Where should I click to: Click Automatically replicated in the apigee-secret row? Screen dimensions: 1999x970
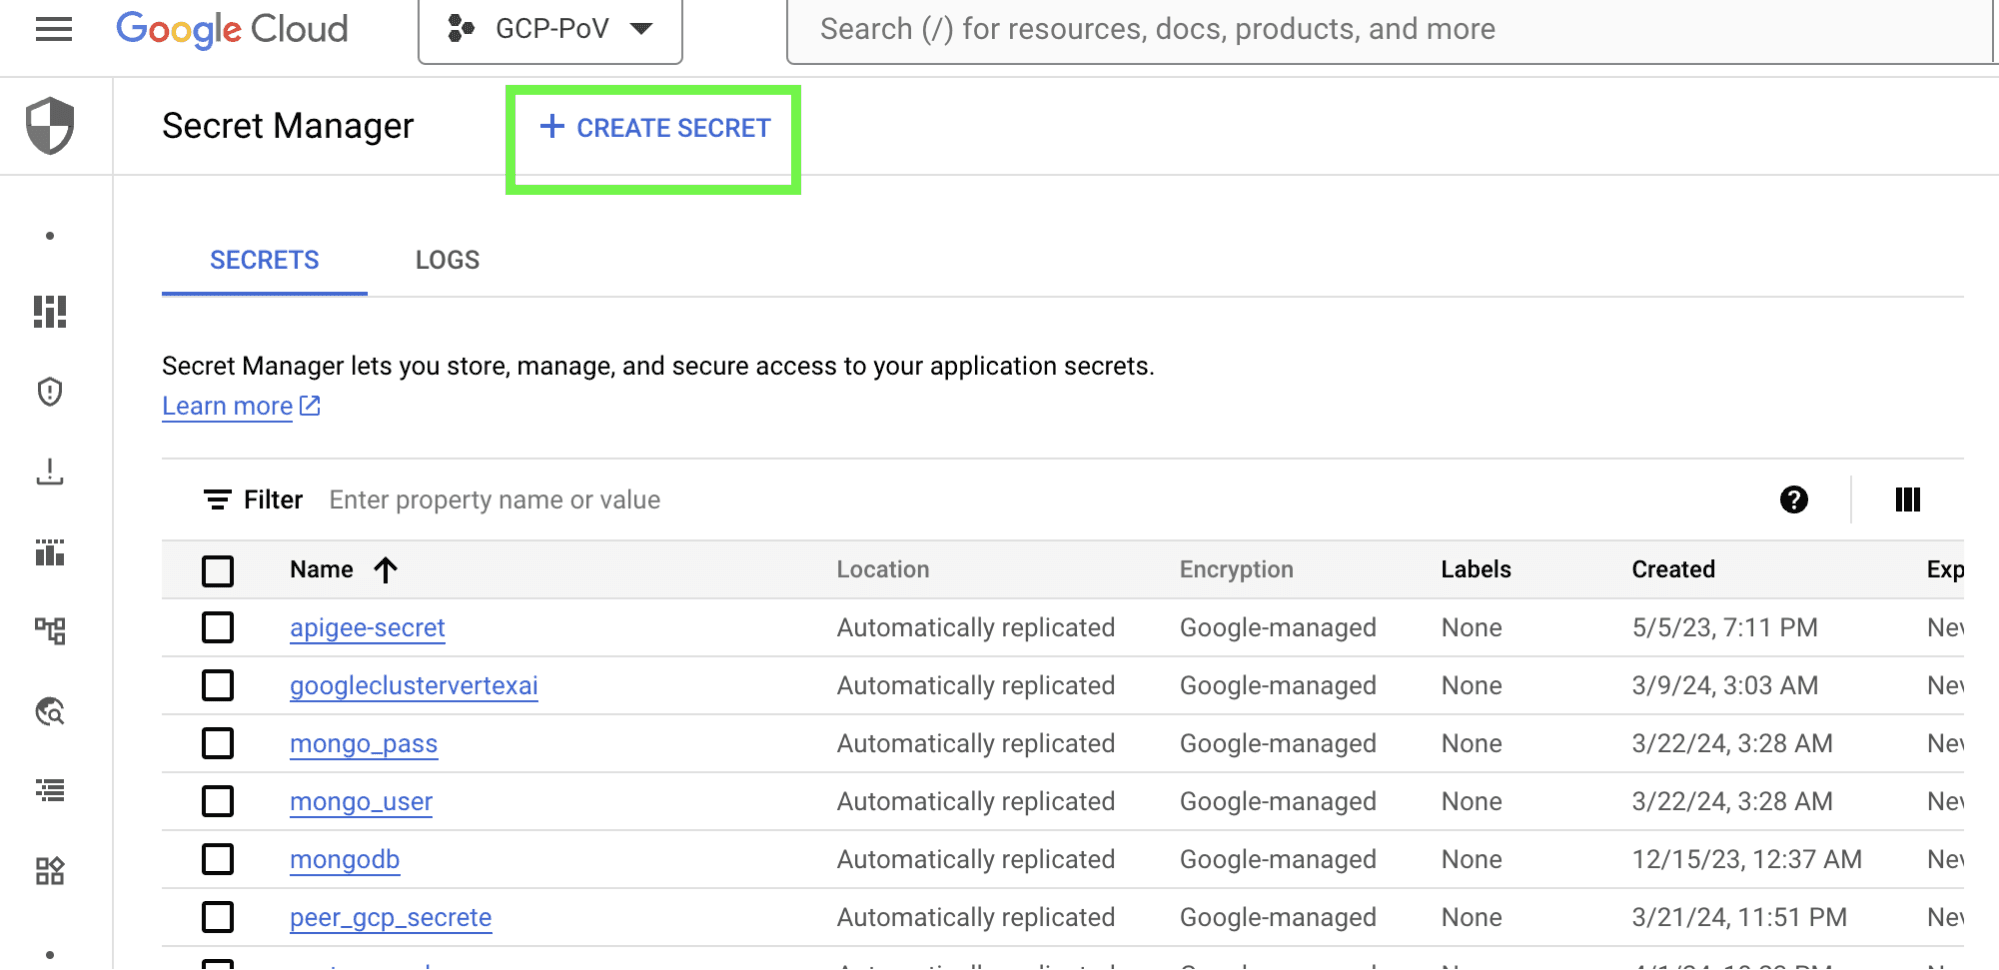[976, 628]
